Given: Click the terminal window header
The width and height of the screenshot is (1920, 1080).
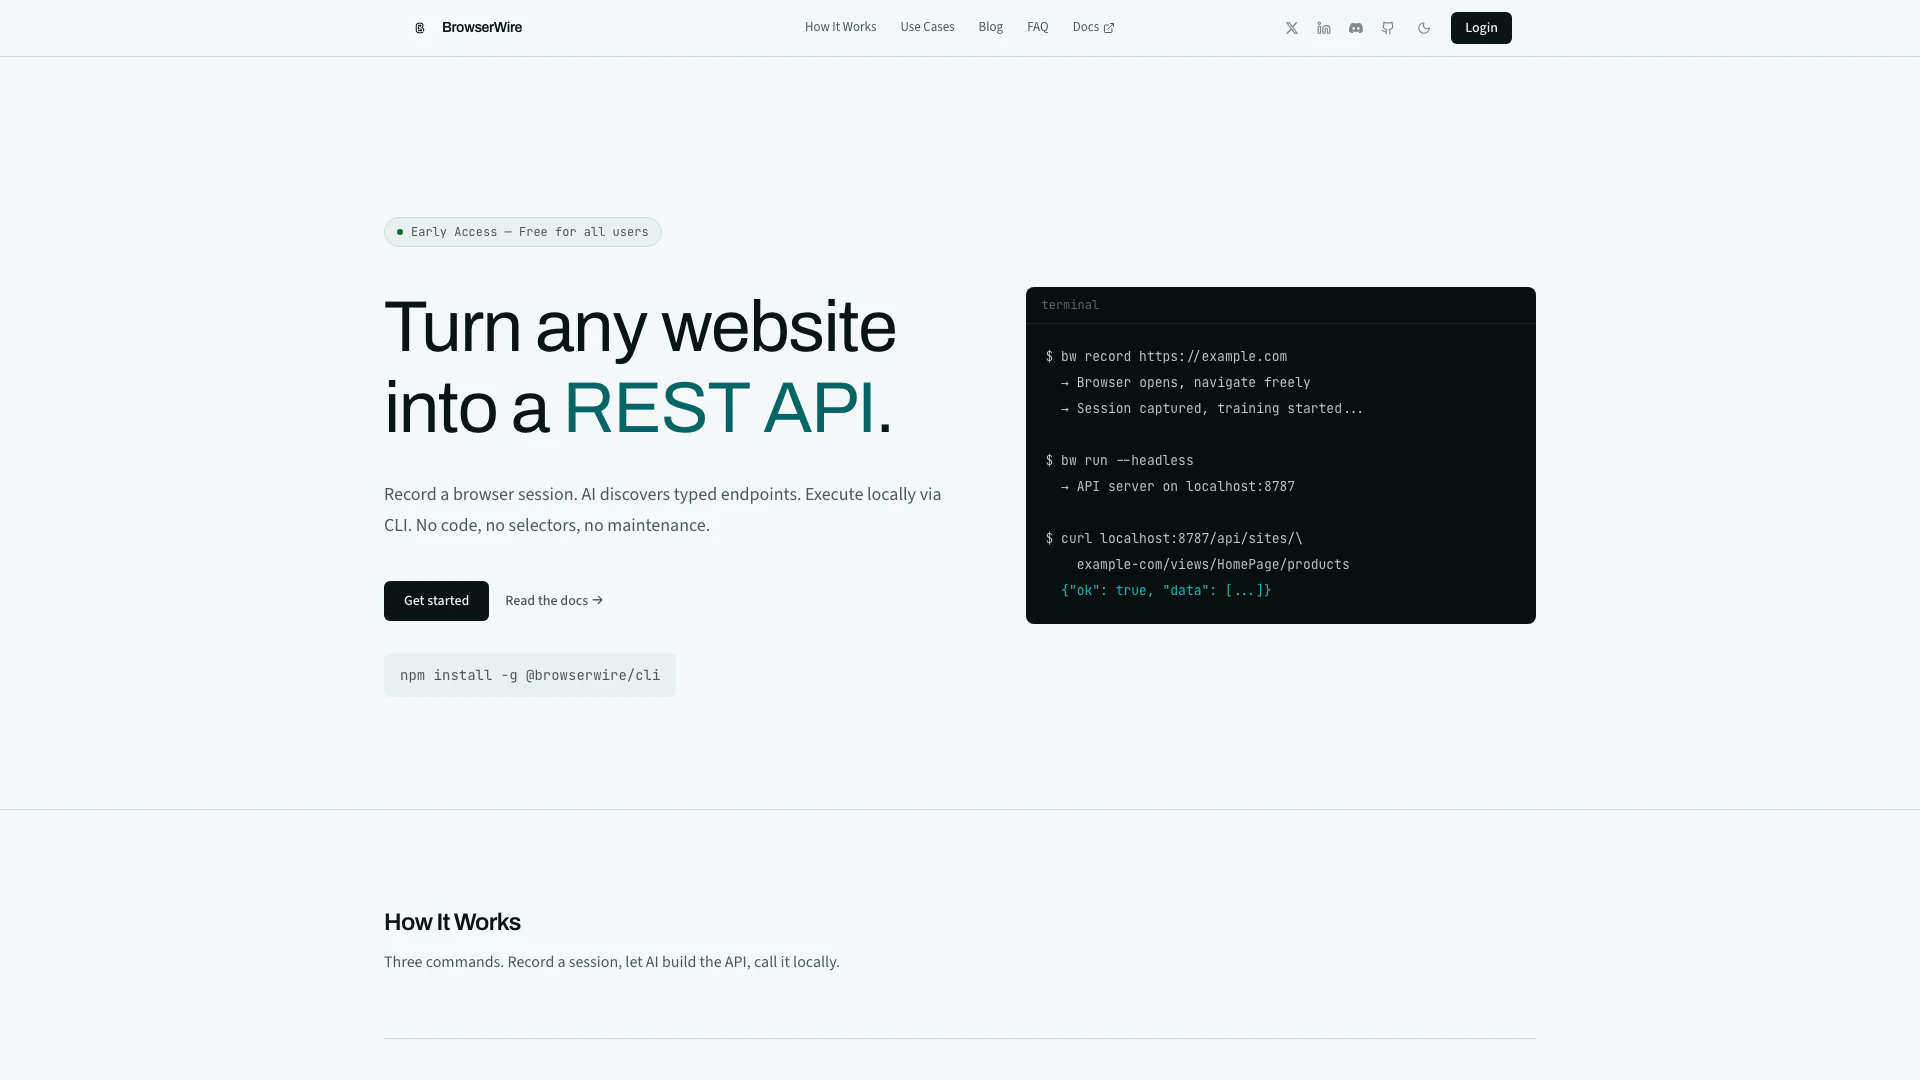Looking at the screenshot, I should point(1280,305).
